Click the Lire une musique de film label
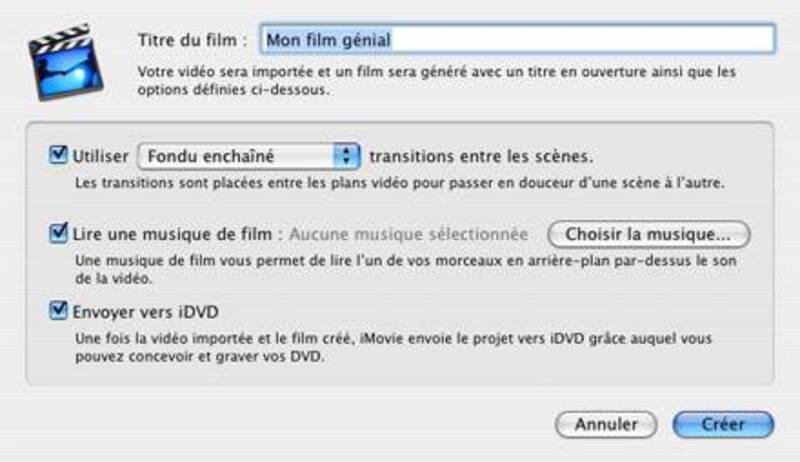This screenshot has height=462, width=800. (172, 234)
